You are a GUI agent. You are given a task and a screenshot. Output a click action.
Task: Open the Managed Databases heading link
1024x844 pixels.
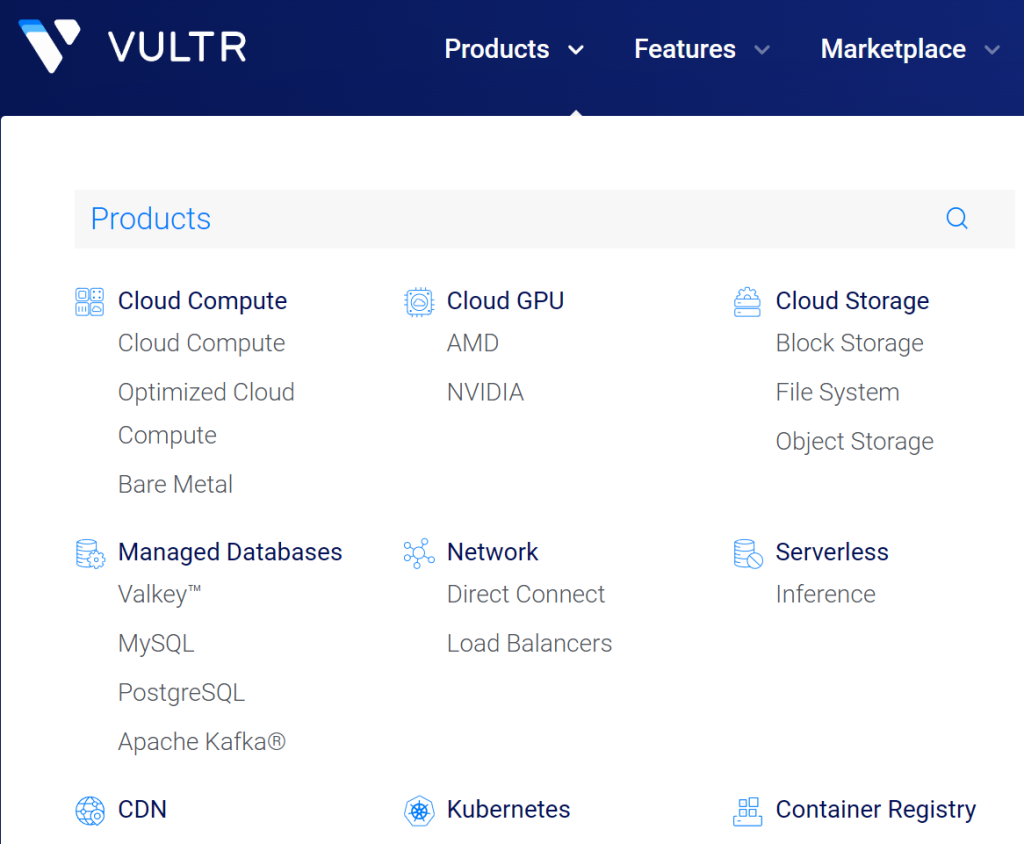pyautogui.click(x=230, y=553)
